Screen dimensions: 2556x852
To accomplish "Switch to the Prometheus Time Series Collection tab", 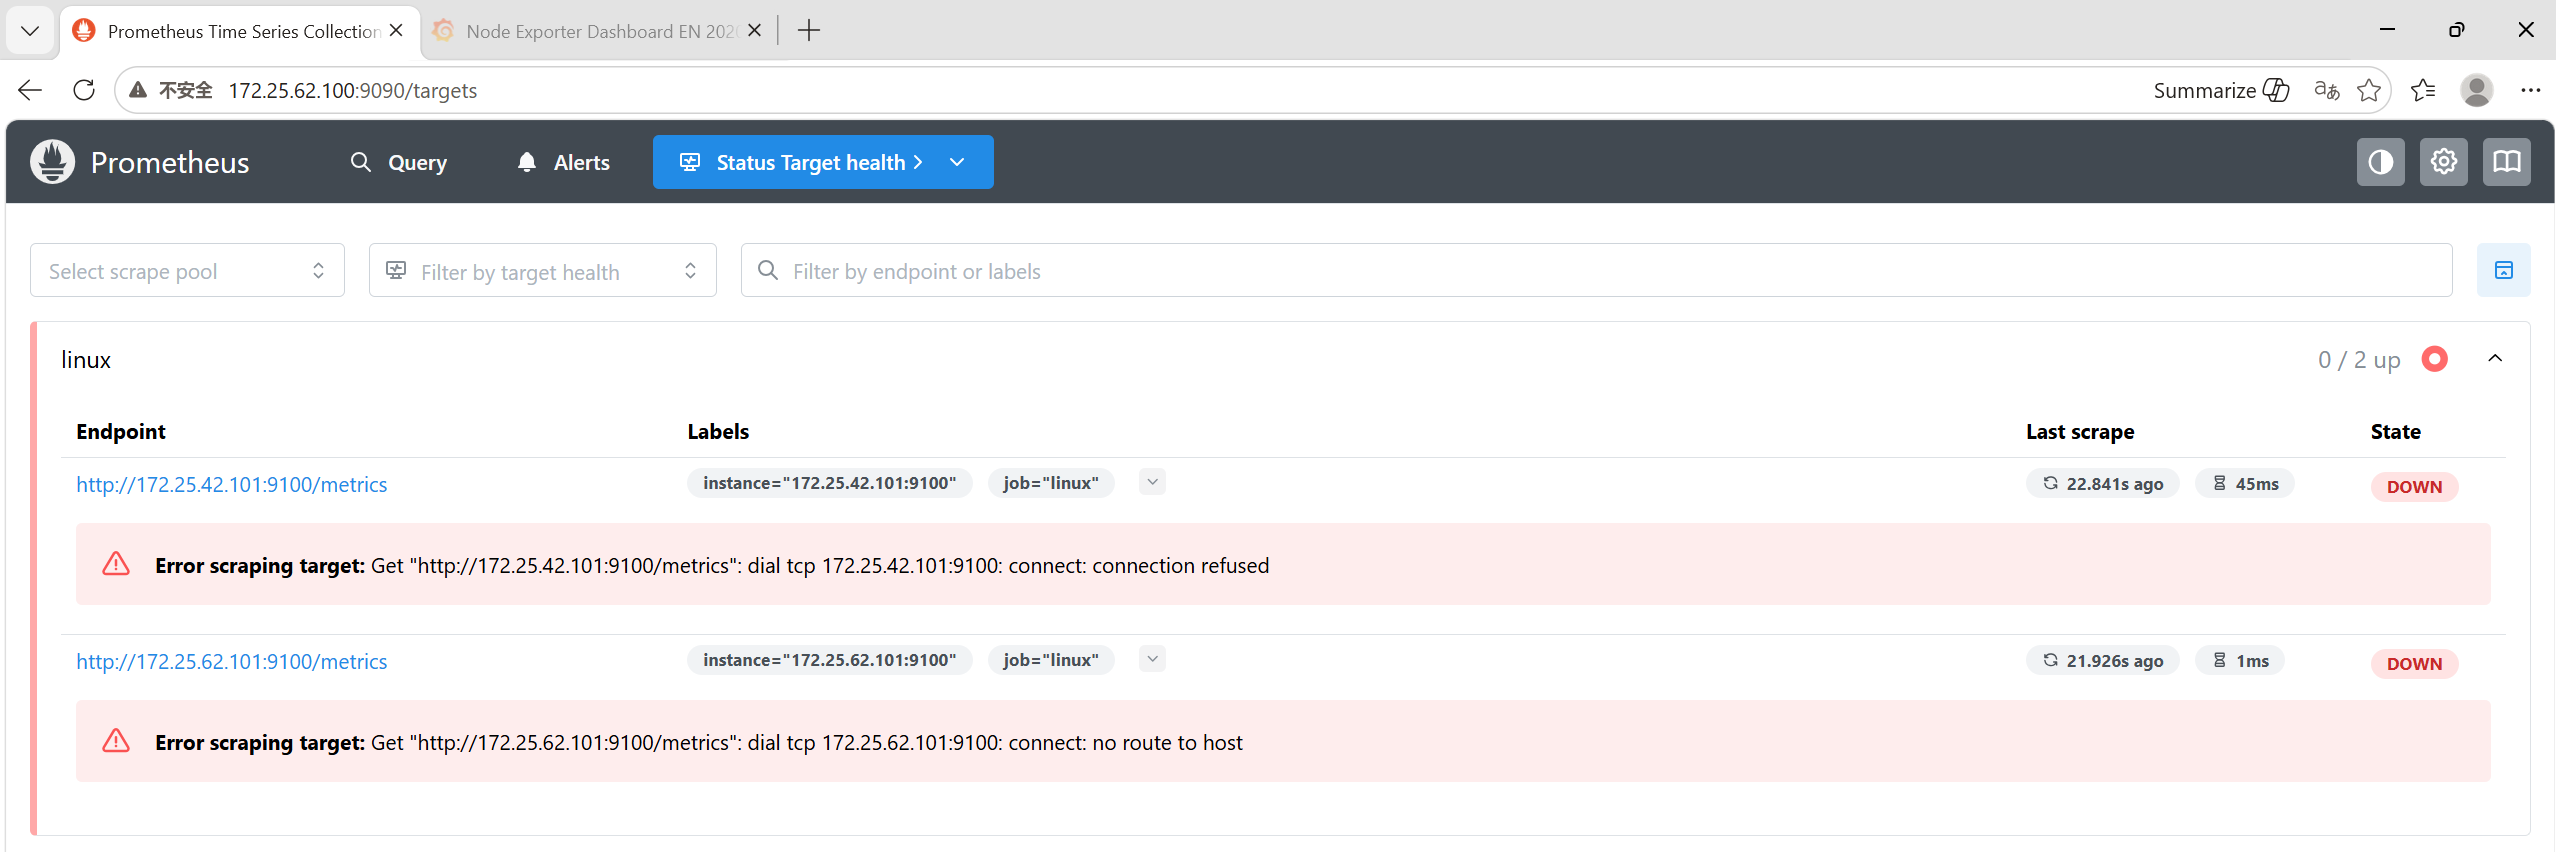I will click(240, 31).
